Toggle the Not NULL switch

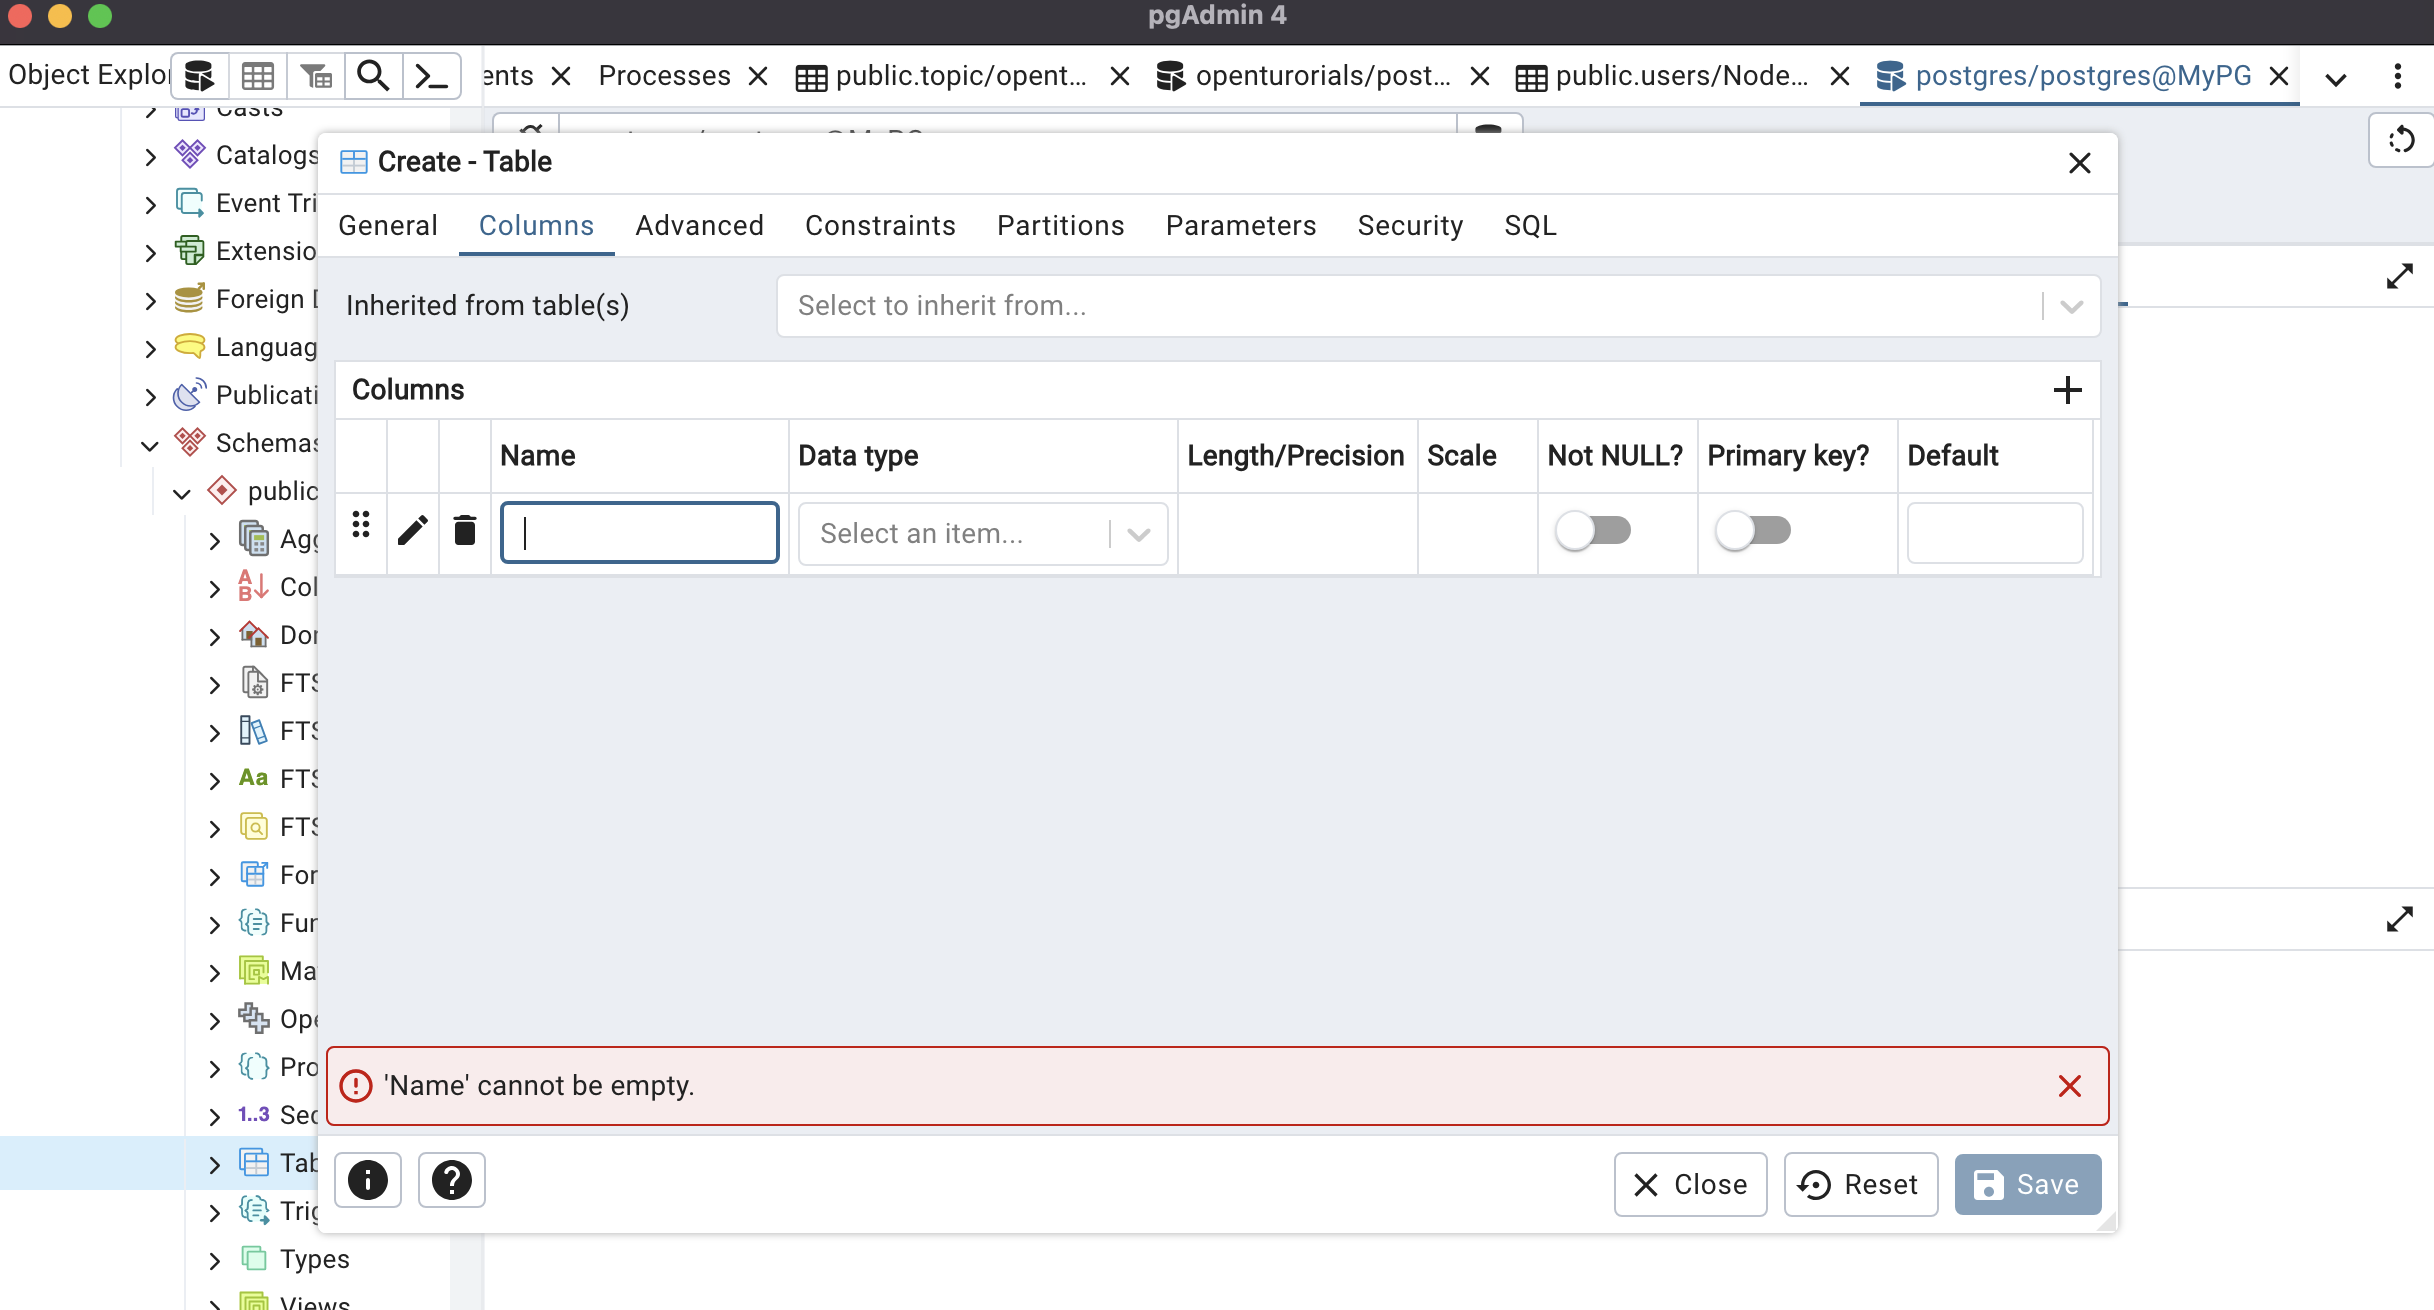pos(1593,531)
